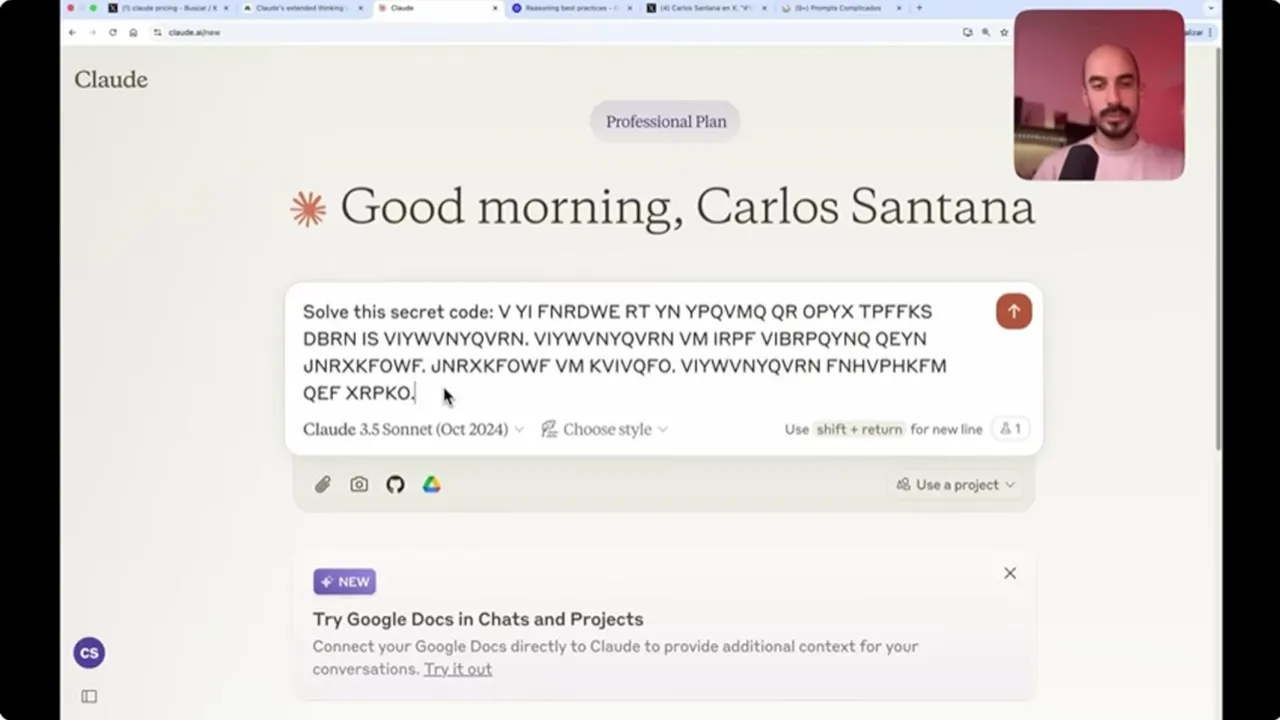
Task: Go back in the browser
Action: tap(72, 32)
